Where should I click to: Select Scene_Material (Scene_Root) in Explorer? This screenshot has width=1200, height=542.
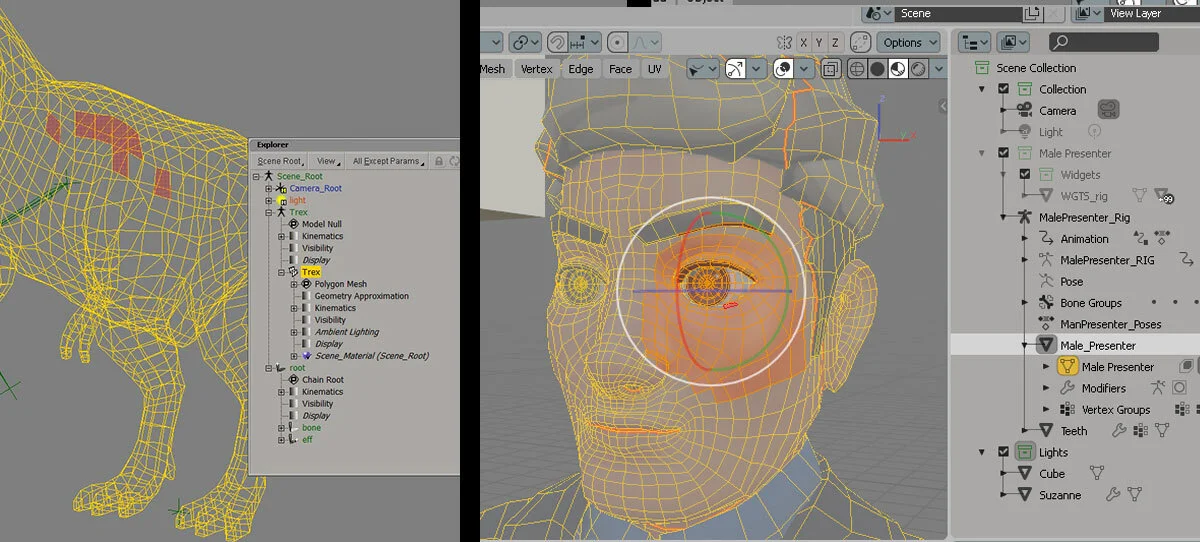coord(372,356)
